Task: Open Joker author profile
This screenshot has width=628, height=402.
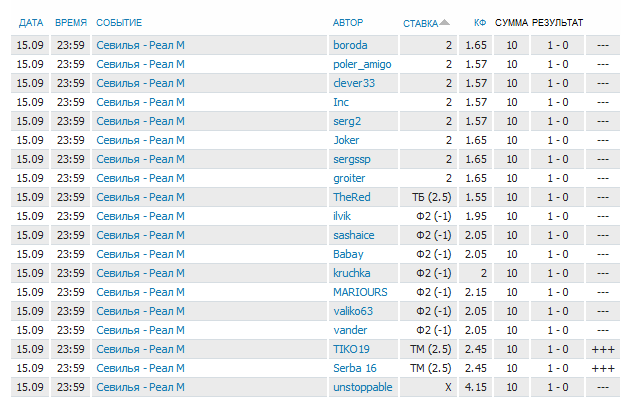Action: pyautogui.click(x=346, y=140)
